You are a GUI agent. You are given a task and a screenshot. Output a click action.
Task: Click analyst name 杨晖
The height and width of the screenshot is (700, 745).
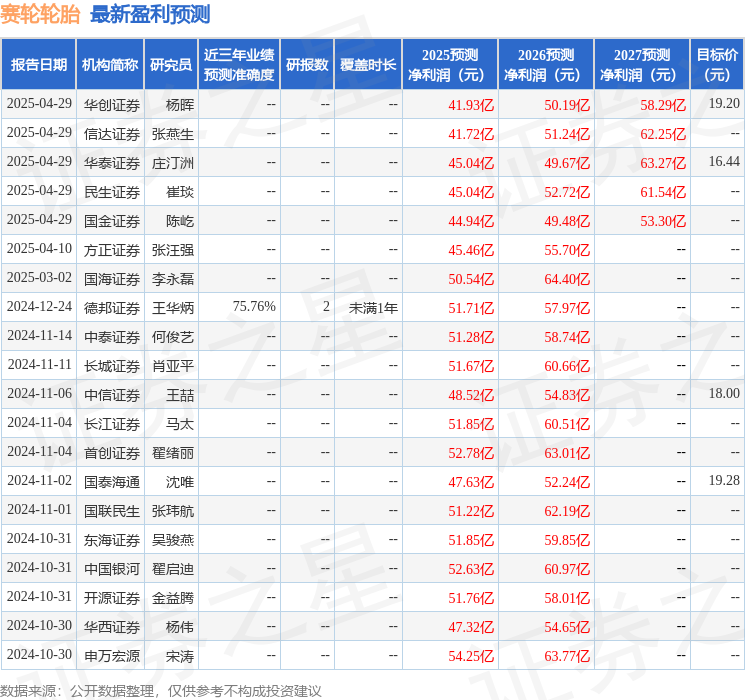click(180, 105)
